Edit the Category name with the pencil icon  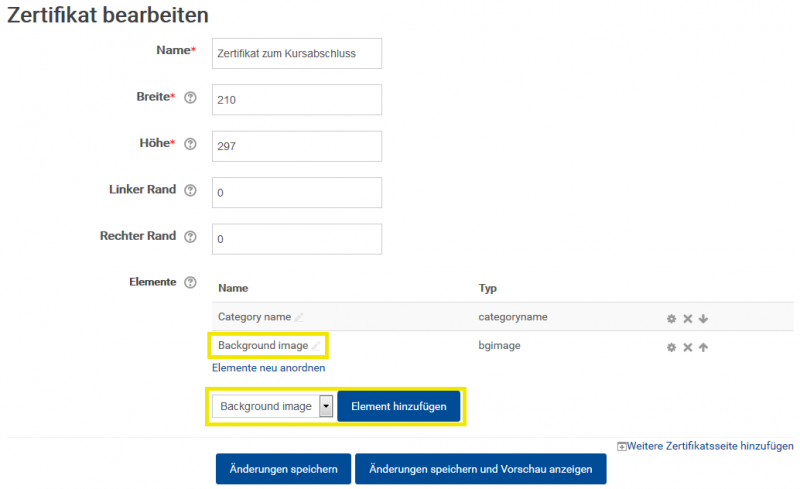pyautogui.click(x=299, y=317)
